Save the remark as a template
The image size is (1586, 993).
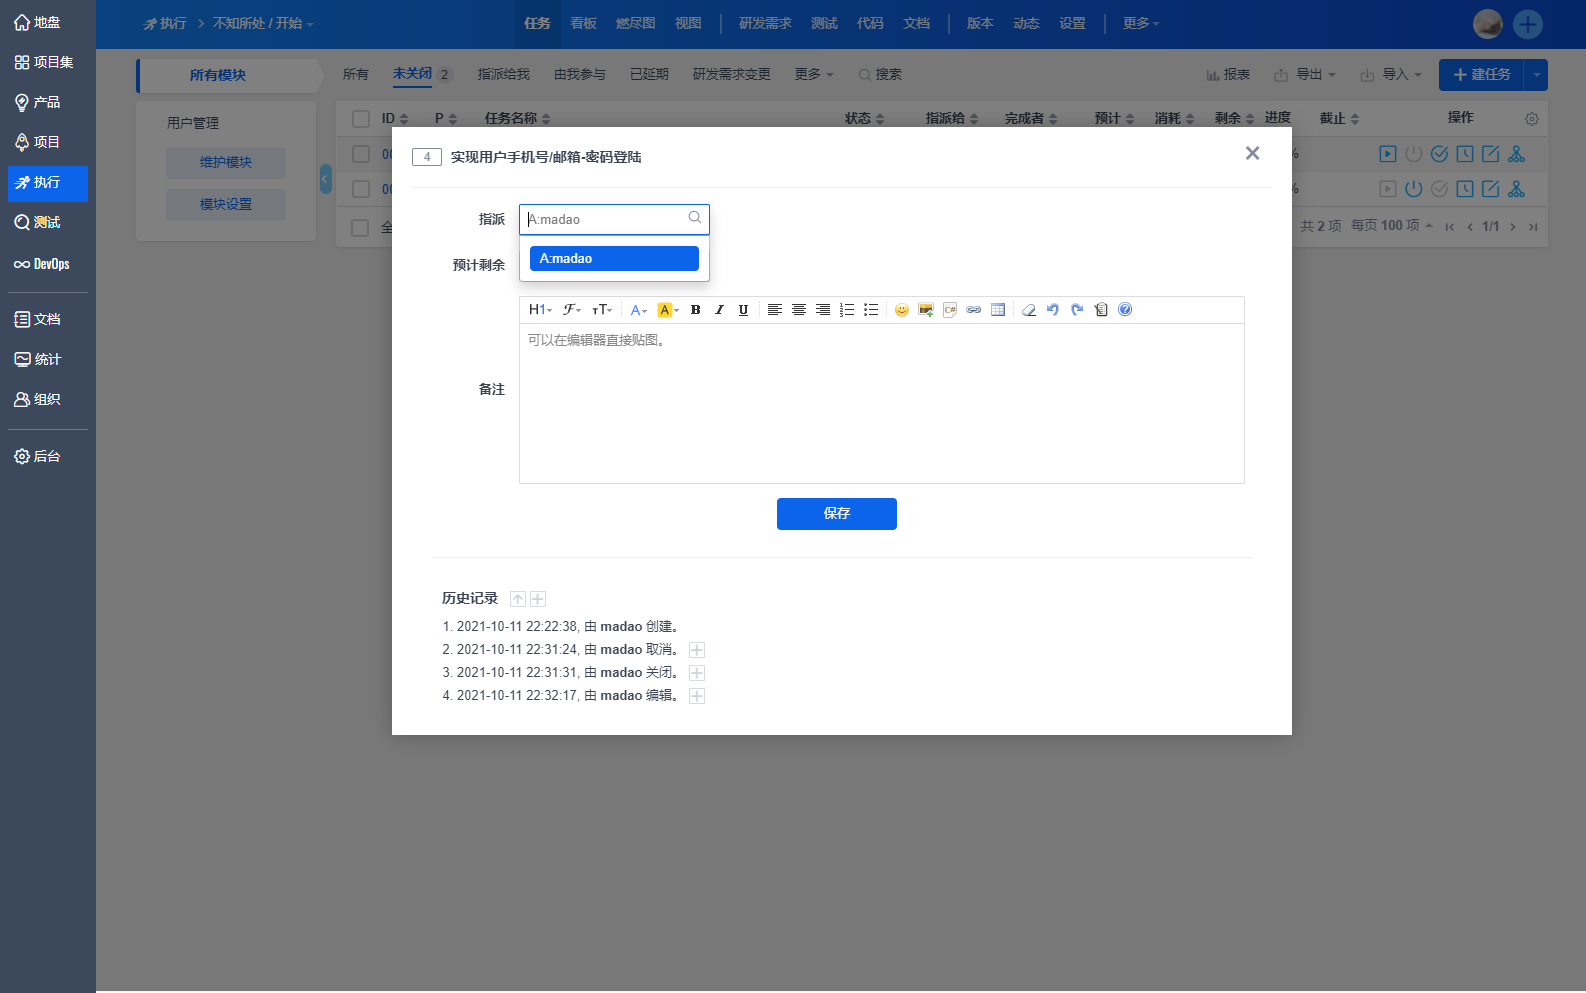tap(1101, 310)
